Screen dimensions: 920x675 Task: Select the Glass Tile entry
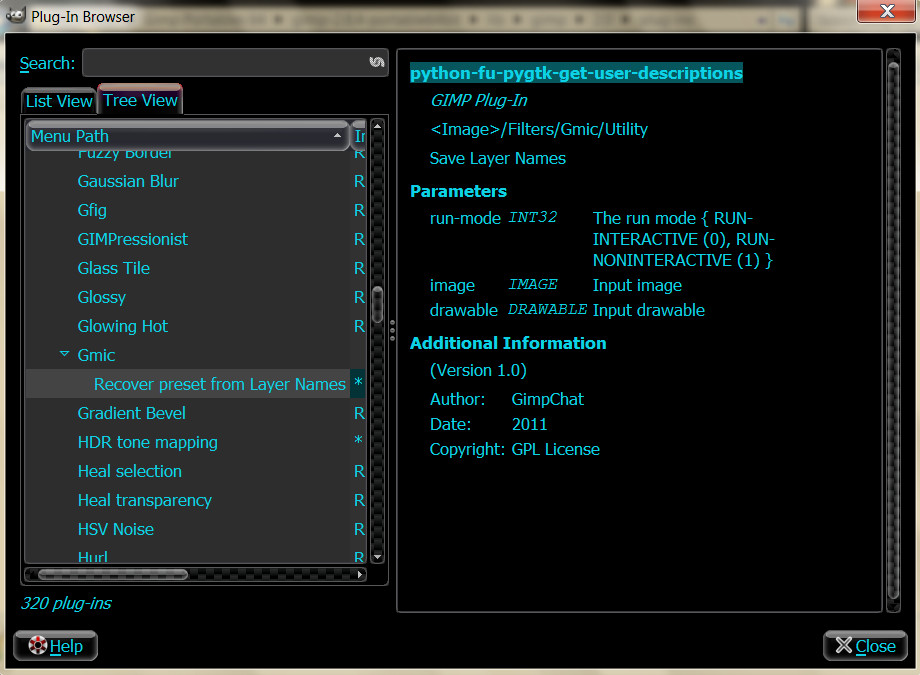click(114, 268)
